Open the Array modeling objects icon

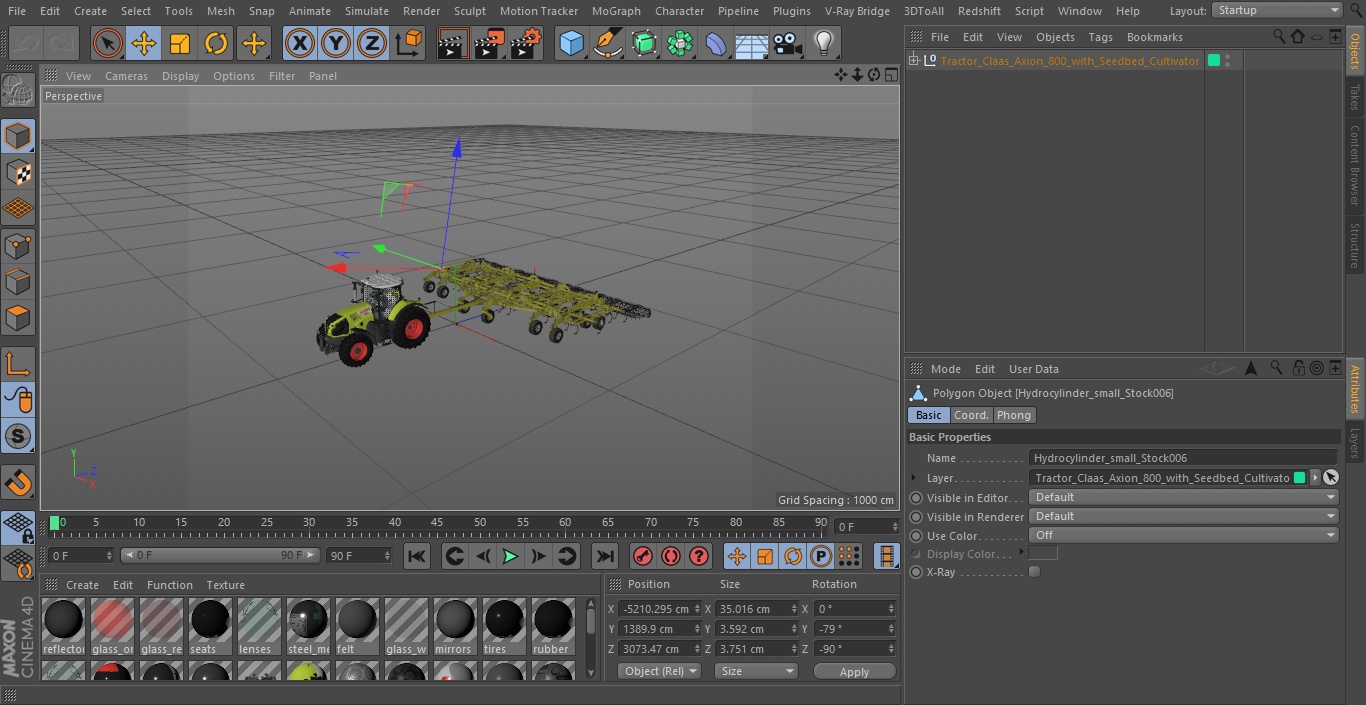click(680, 43)
